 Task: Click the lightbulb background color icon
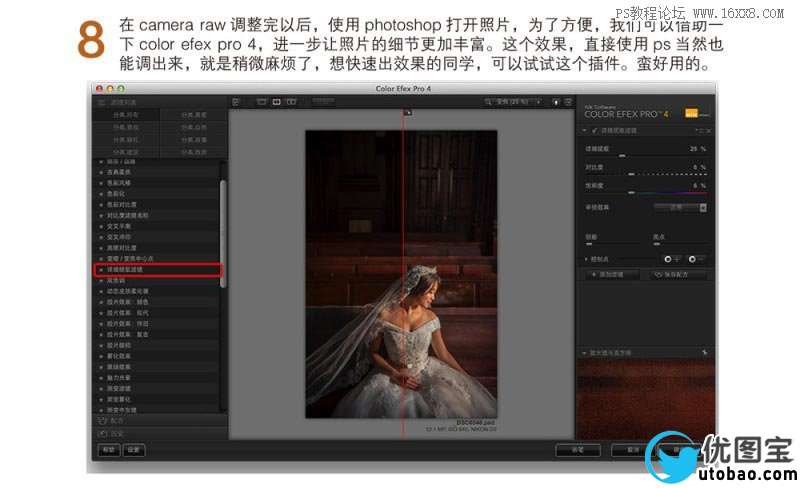[x=556, y=102]
